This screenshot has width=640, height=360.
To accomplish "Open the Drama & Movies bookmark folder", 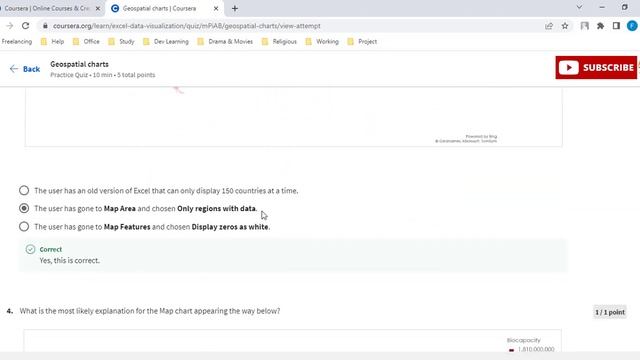I will [225, 42].
